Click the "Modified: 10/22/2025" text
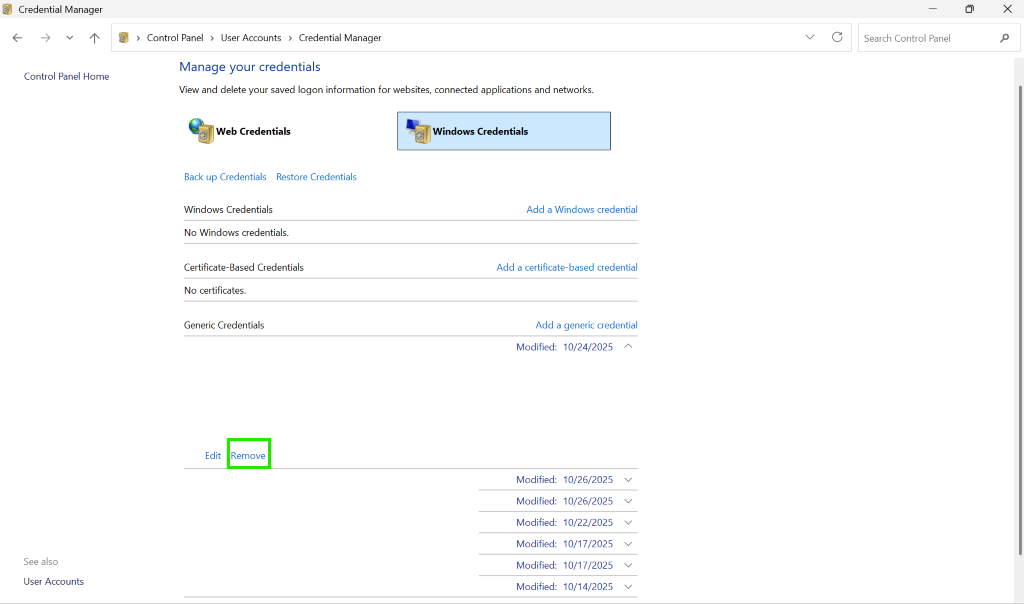 [x=564, y=522]
